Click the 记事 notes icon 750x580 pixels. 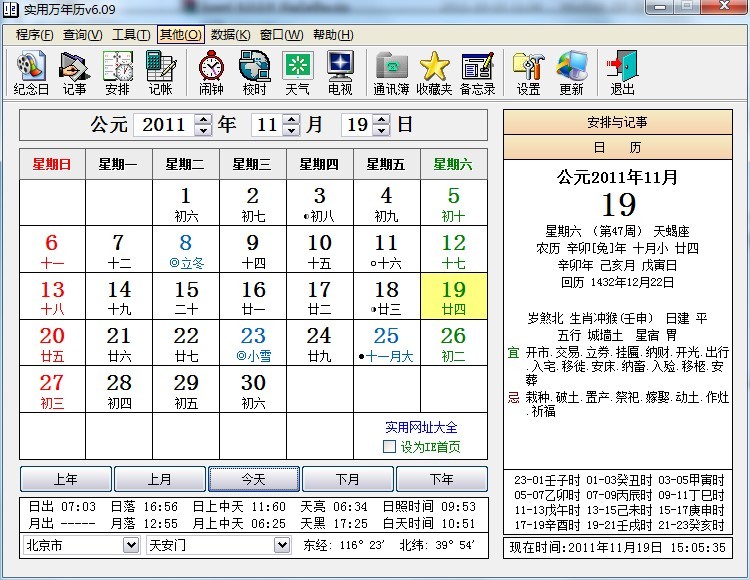click(74, 72)
